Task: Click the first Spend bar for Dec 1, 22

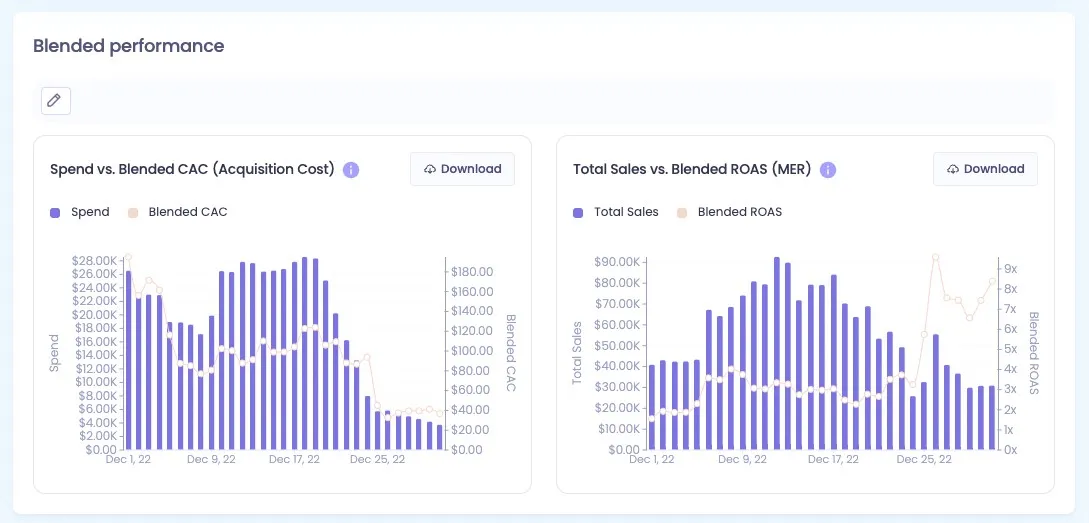Action: 128,360
